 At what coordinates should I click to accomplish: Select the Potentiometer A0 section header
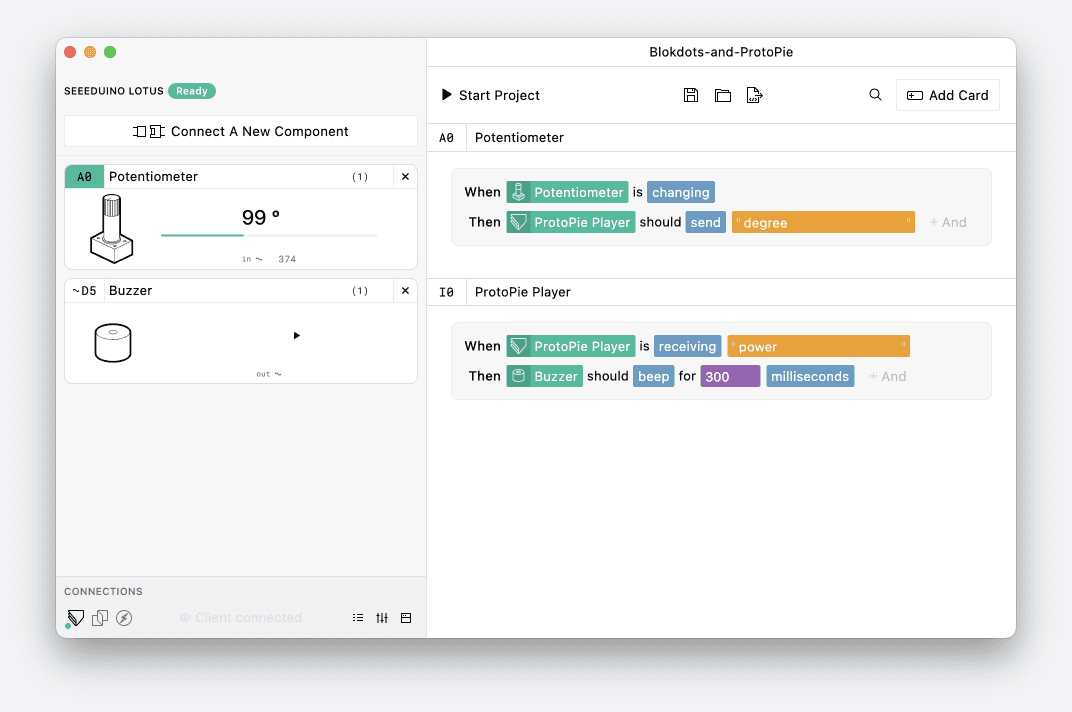(721, 137)
